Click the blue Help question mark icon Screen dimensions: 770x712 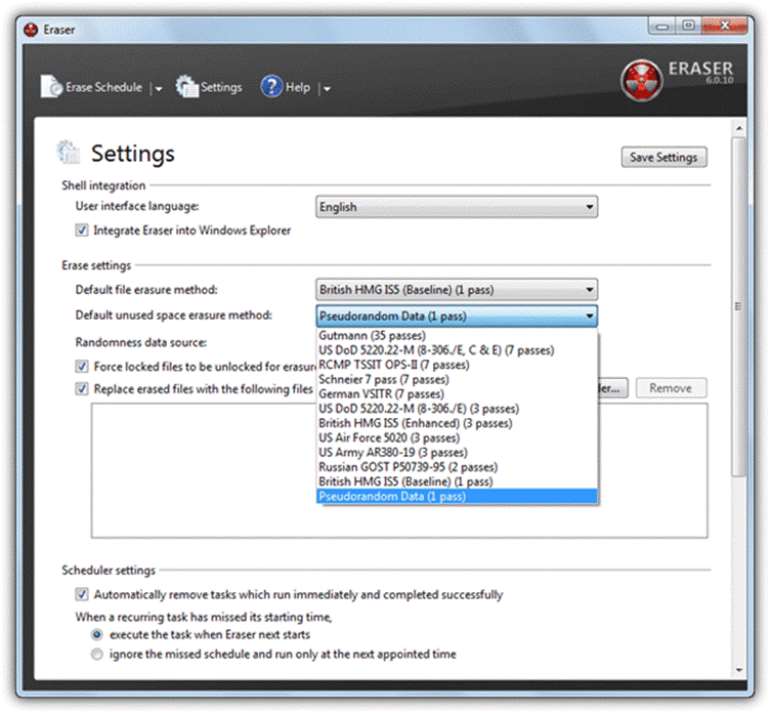272,86
